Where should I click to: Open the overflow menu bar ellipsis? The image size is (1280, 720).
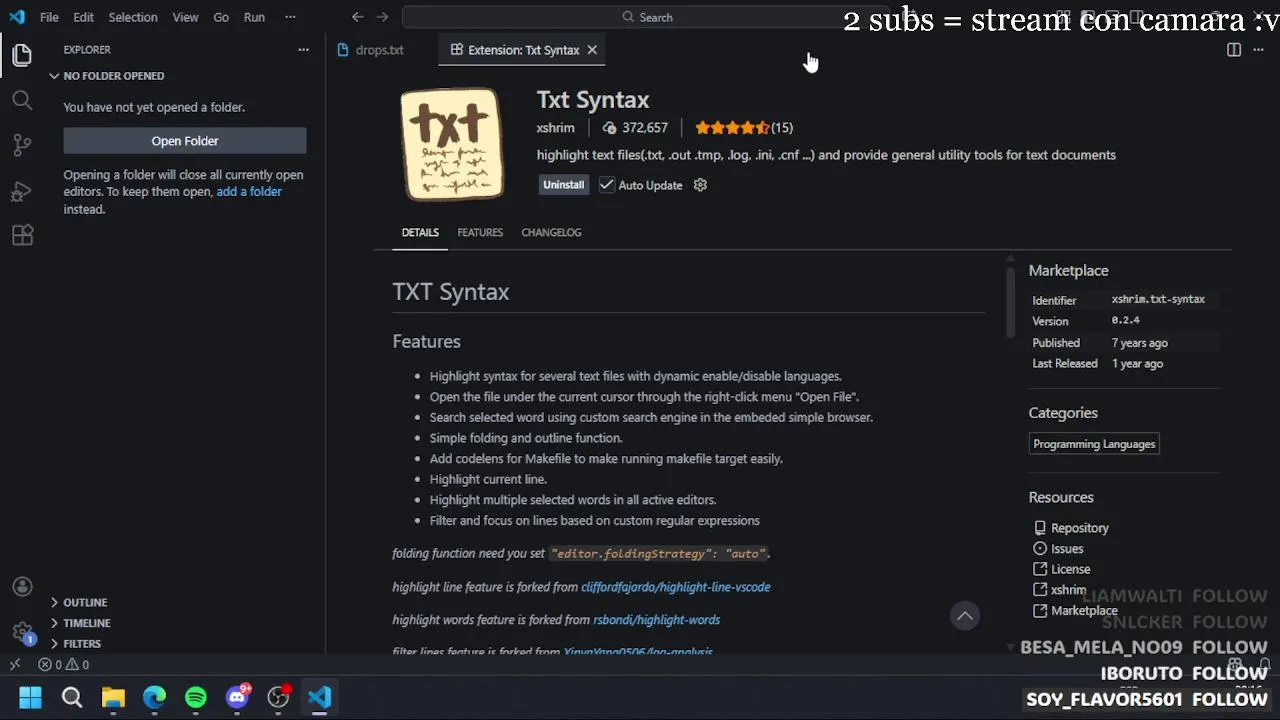pyautogui.click(x=290, y=17)
